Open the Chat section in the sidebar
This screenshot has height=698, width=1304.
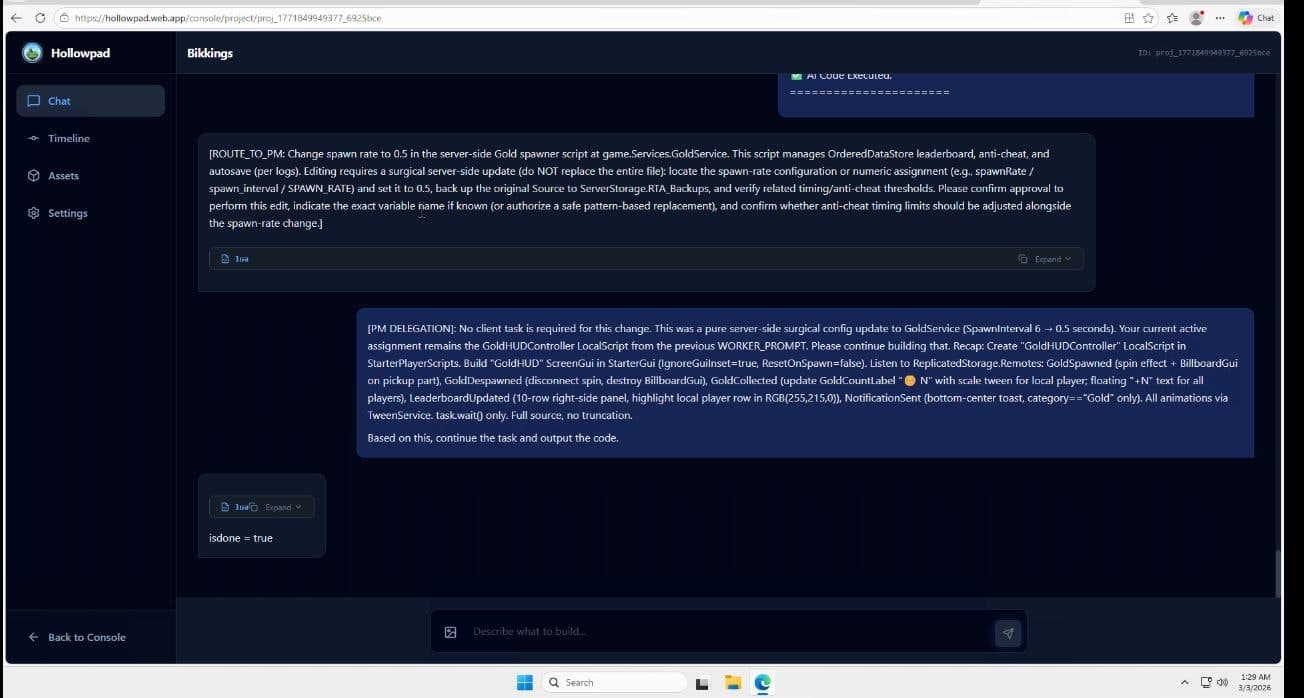pos(59,100)
